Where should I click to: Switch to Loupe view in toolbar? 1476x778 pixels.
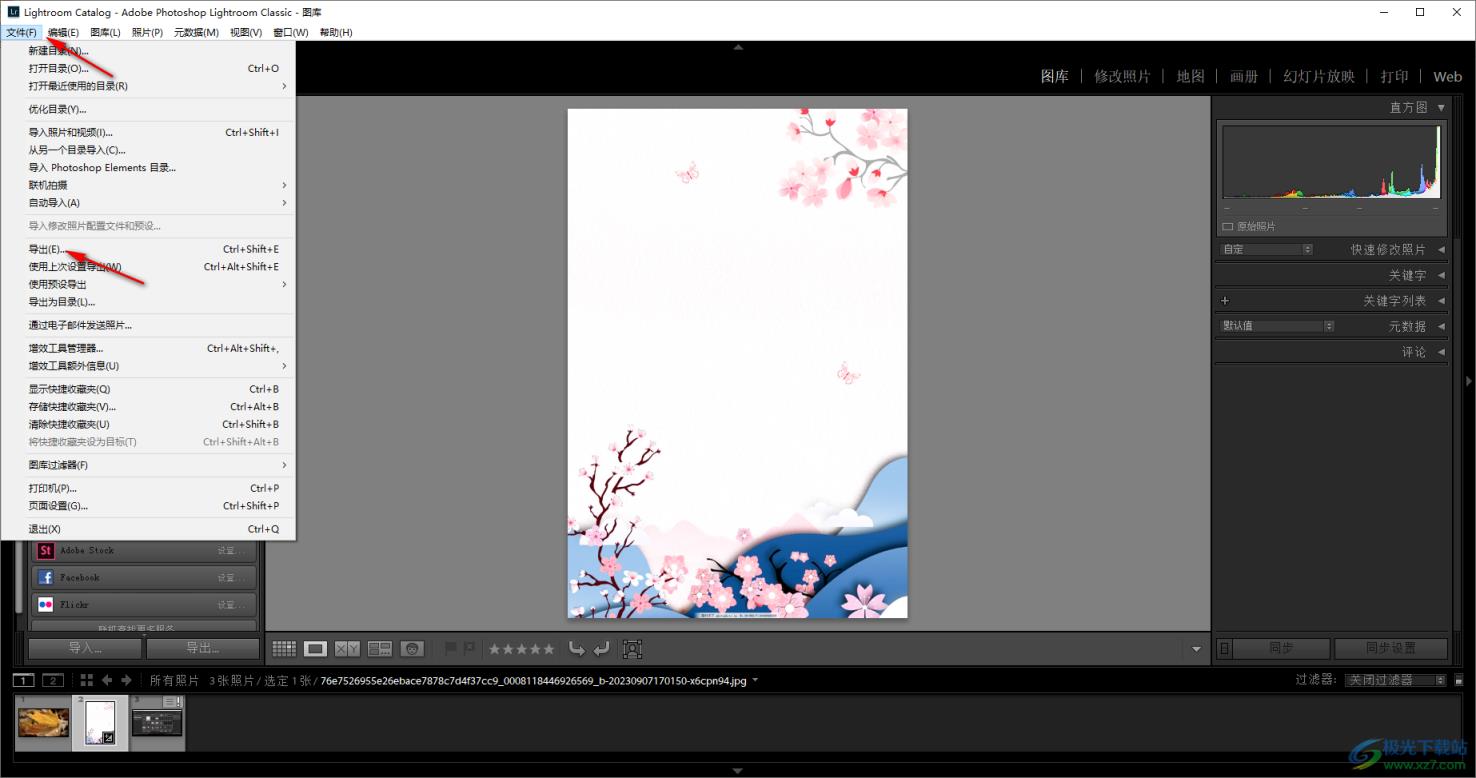point(315,649)
